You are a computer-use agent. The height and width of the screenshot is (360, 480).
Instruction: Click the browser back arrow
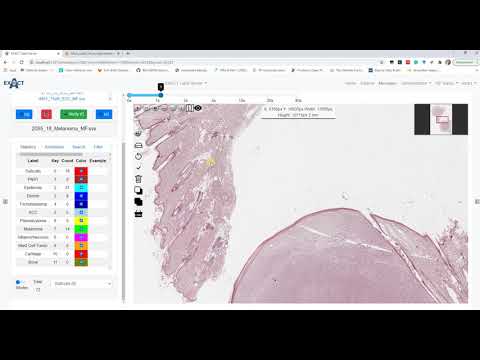pos(5,62)
